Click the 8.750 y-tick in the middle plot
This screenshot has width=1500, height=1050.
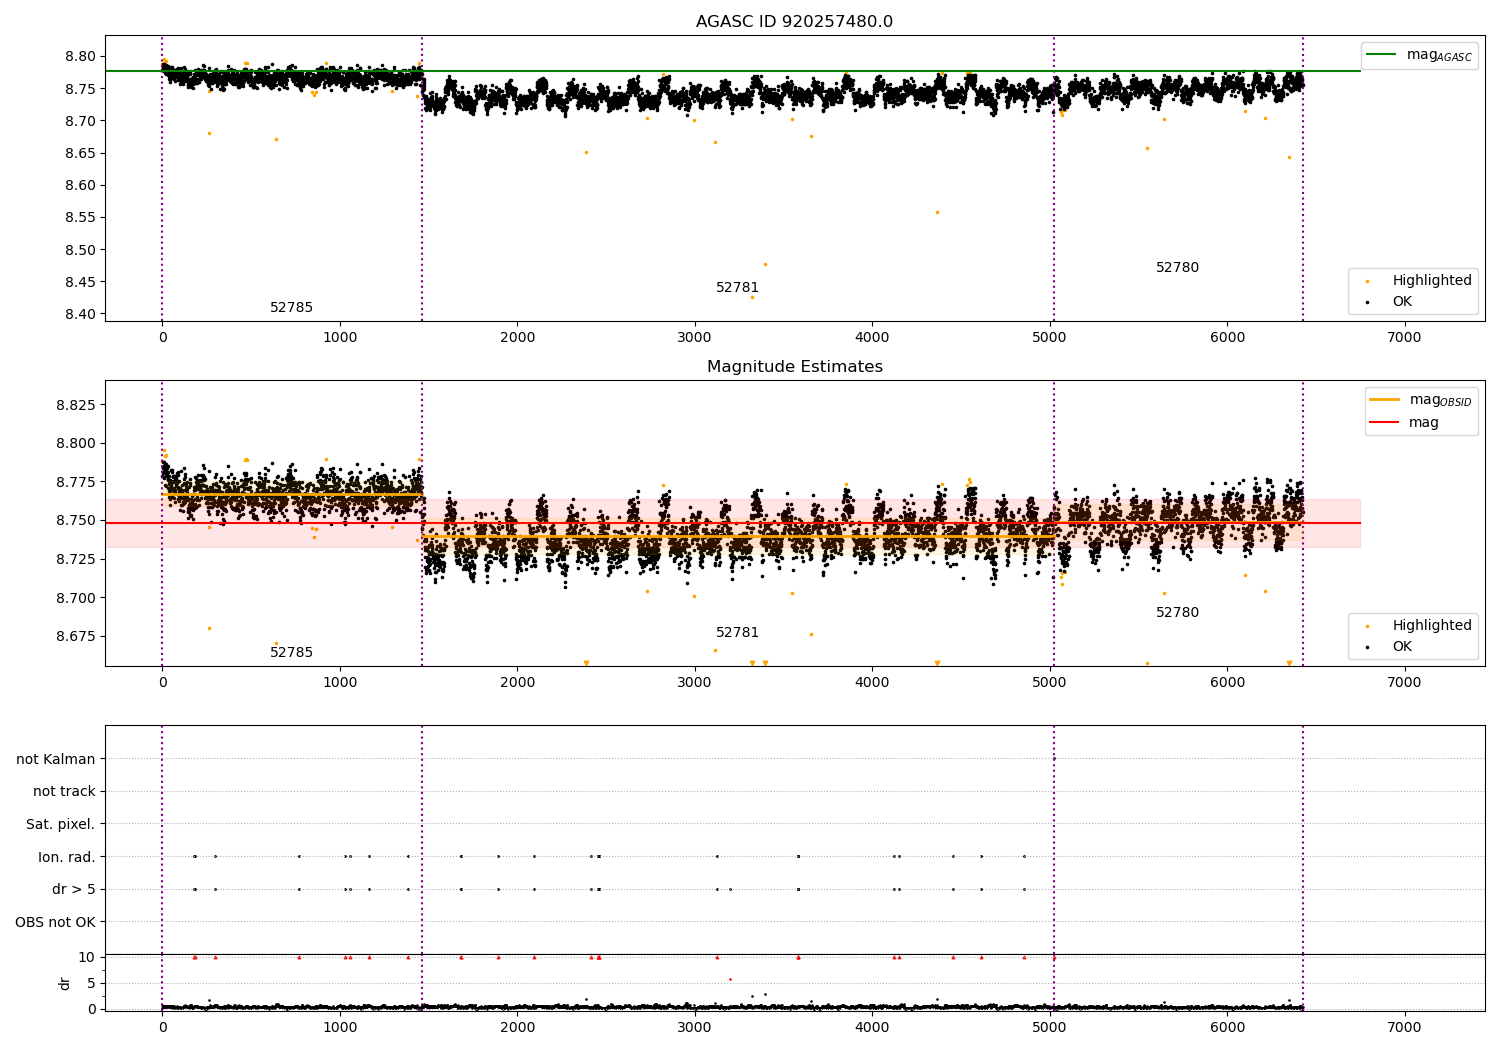tap(76, 521)
